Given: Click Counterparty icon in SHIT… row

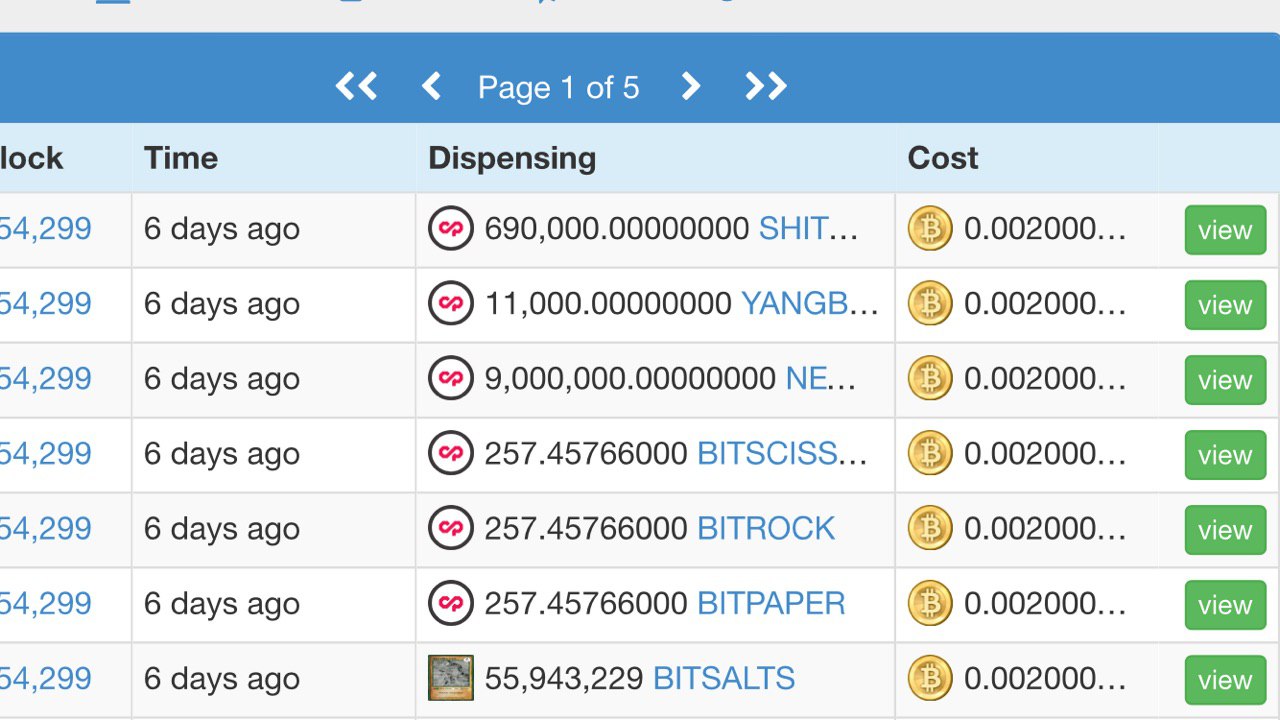Looking at the screenshot, I should point(451,229).
